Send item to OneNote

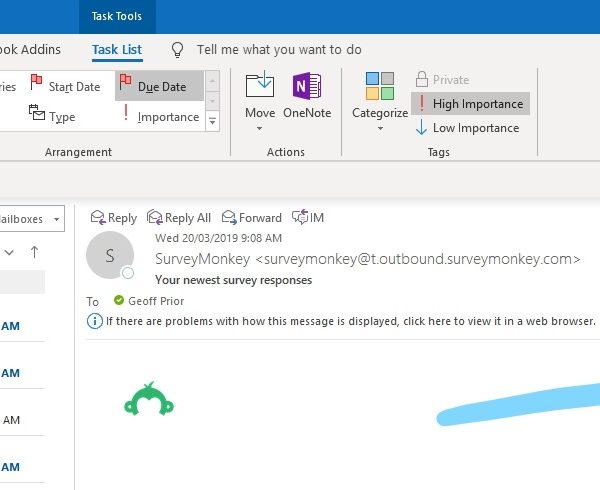307,96
